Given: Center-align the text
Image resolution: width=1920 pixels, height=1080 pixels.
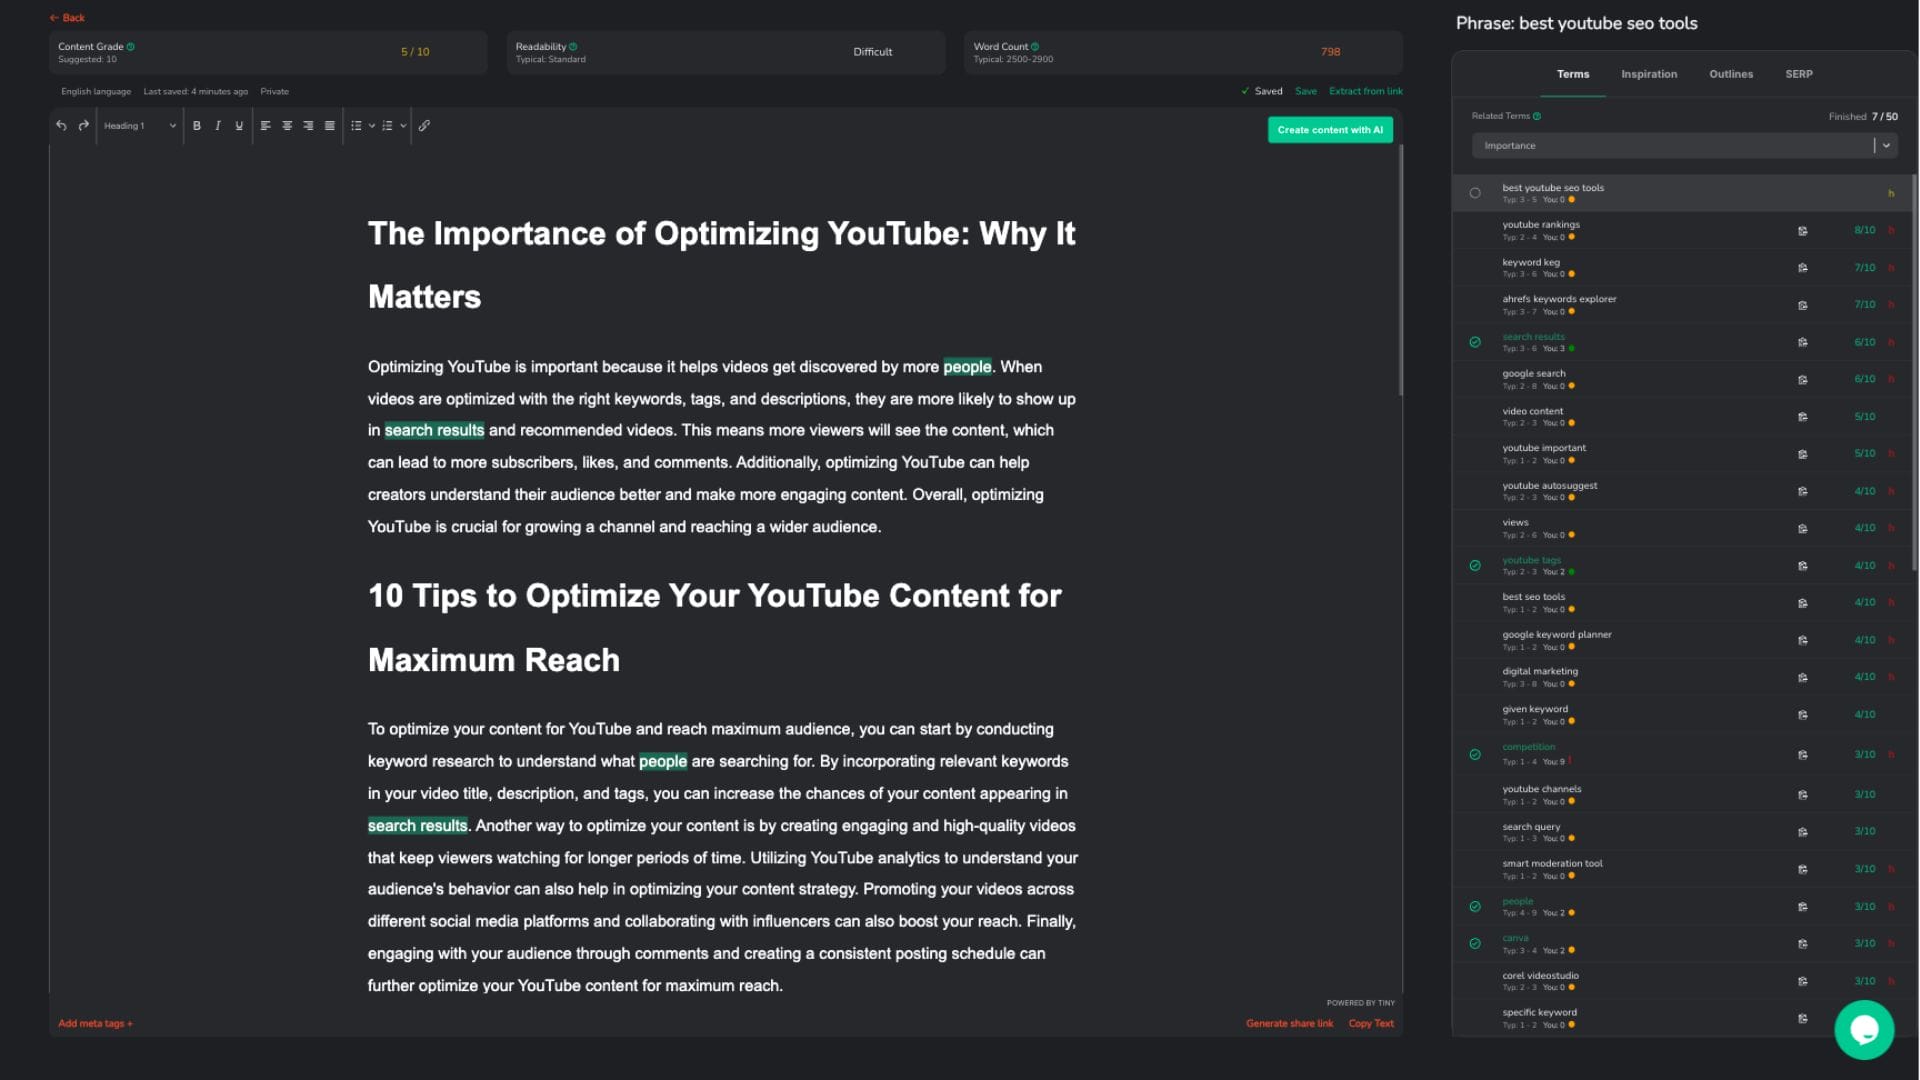Looking at the screenshot, I should tap(287, 126).
